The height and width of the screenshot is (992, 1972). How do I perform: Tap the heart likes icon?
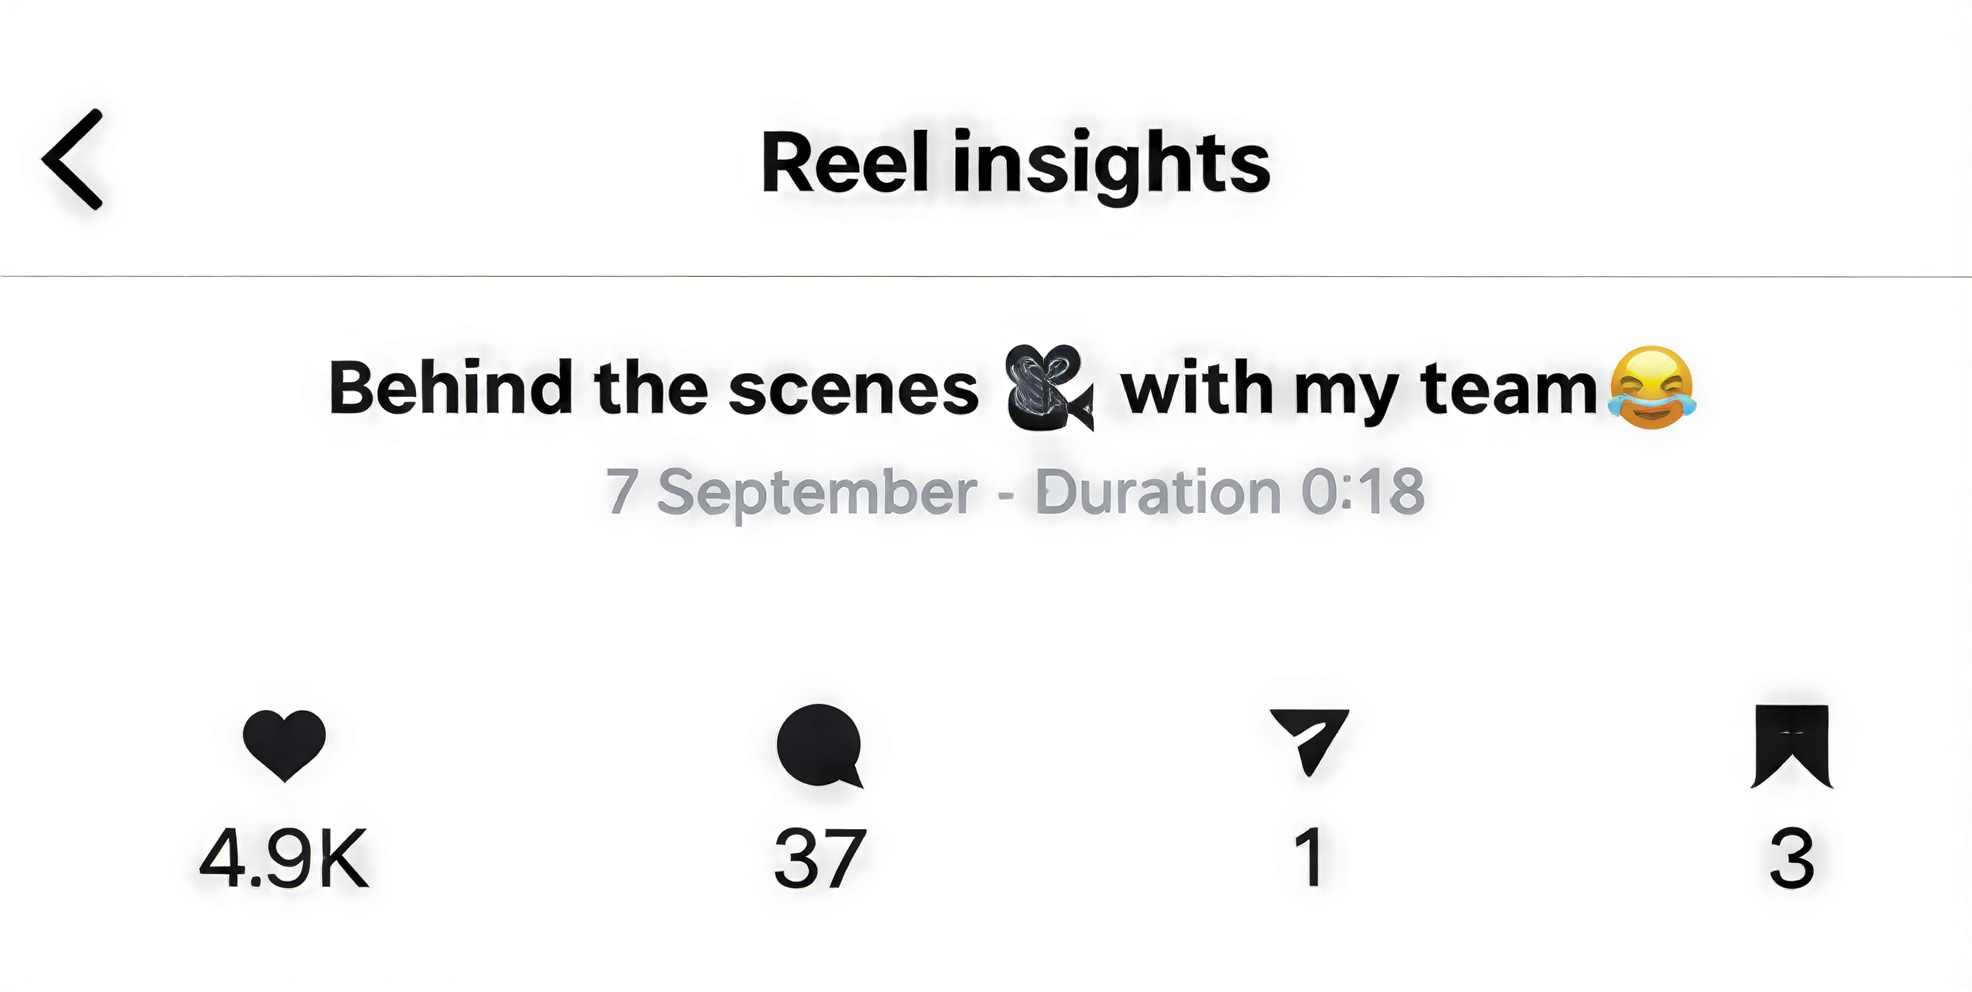[284, 744]
